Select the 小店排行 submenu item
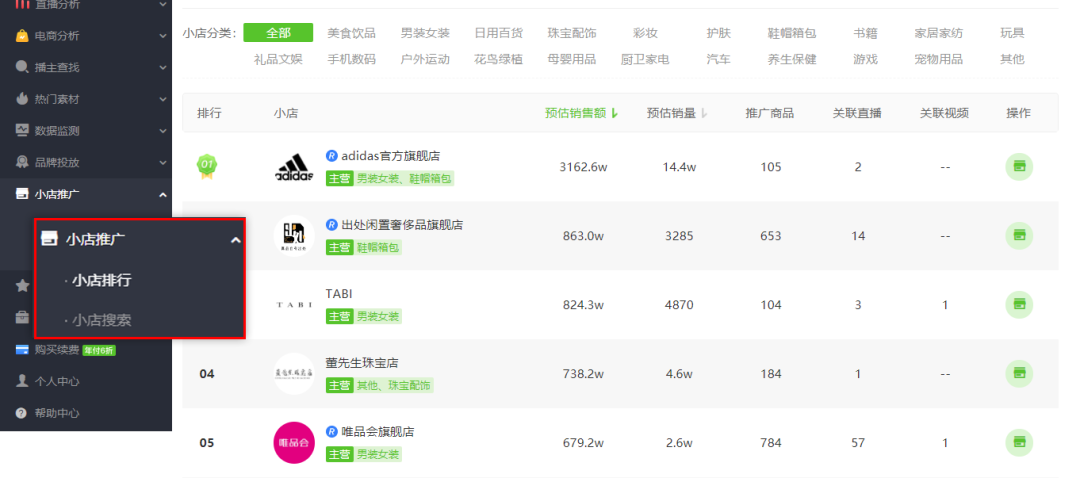 coord(102,280)
